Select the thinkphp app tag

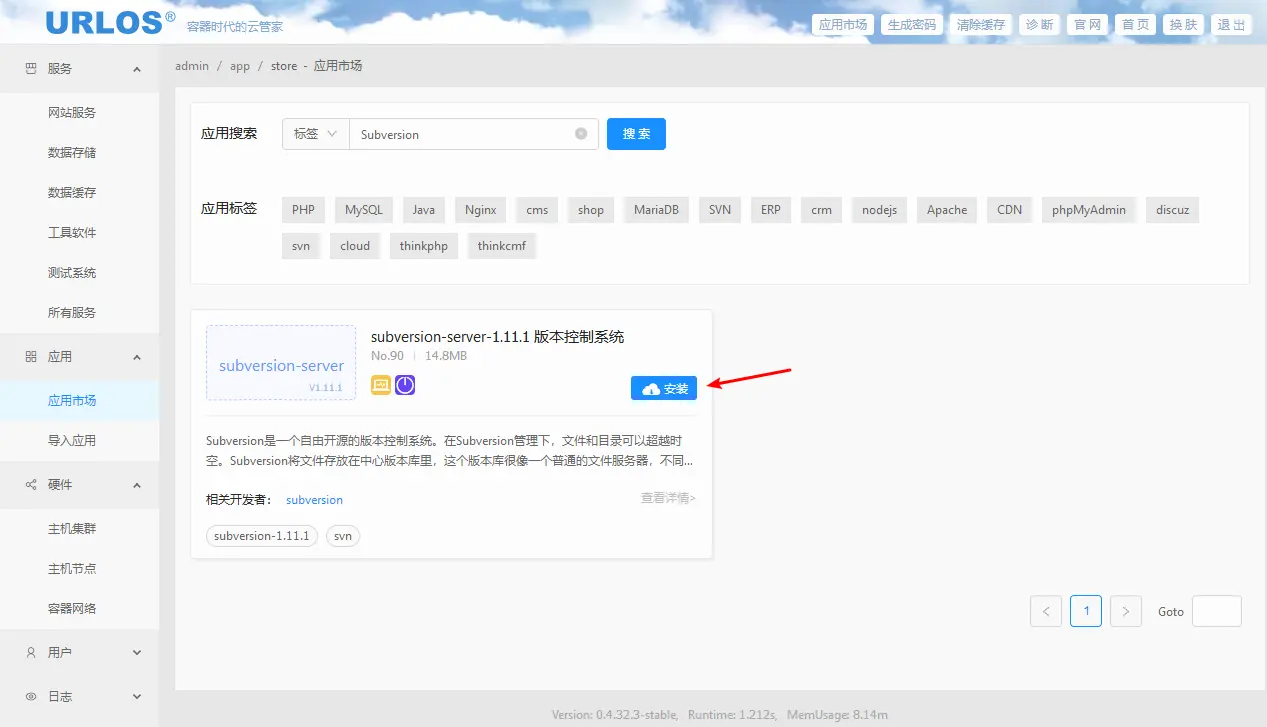(424, 246)
